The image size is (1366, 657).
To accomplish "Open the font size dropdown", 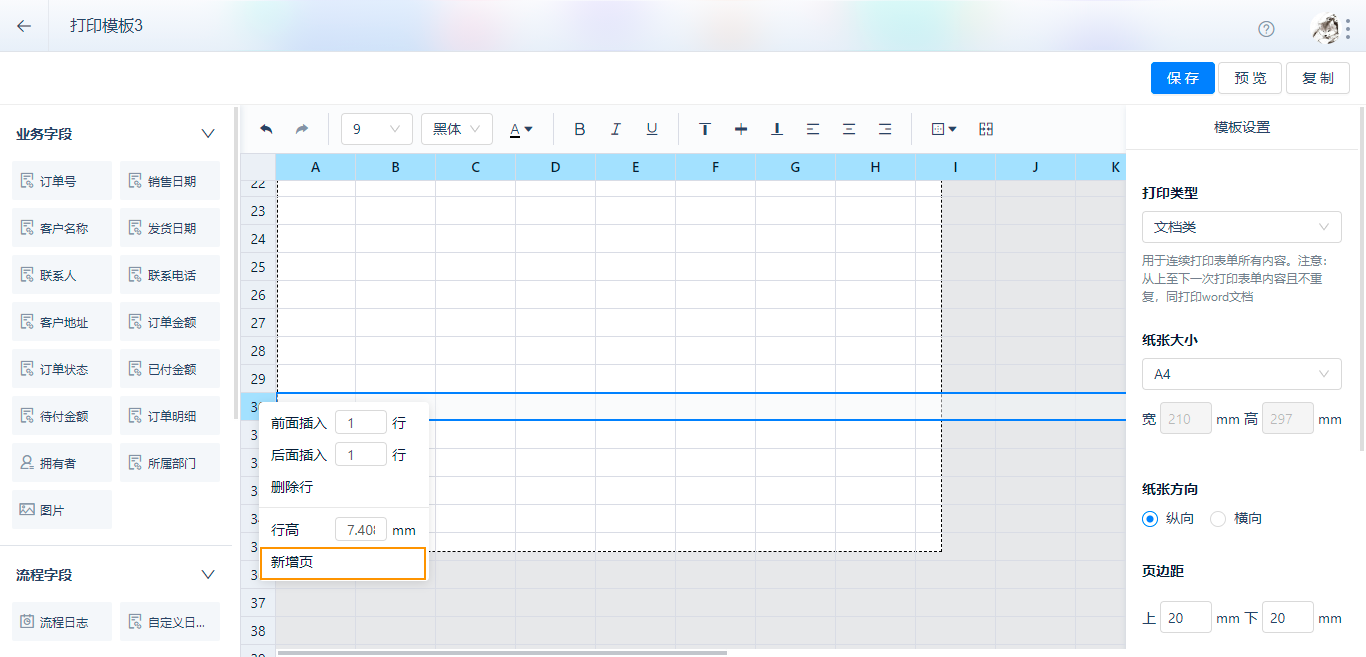I will 377,129.
